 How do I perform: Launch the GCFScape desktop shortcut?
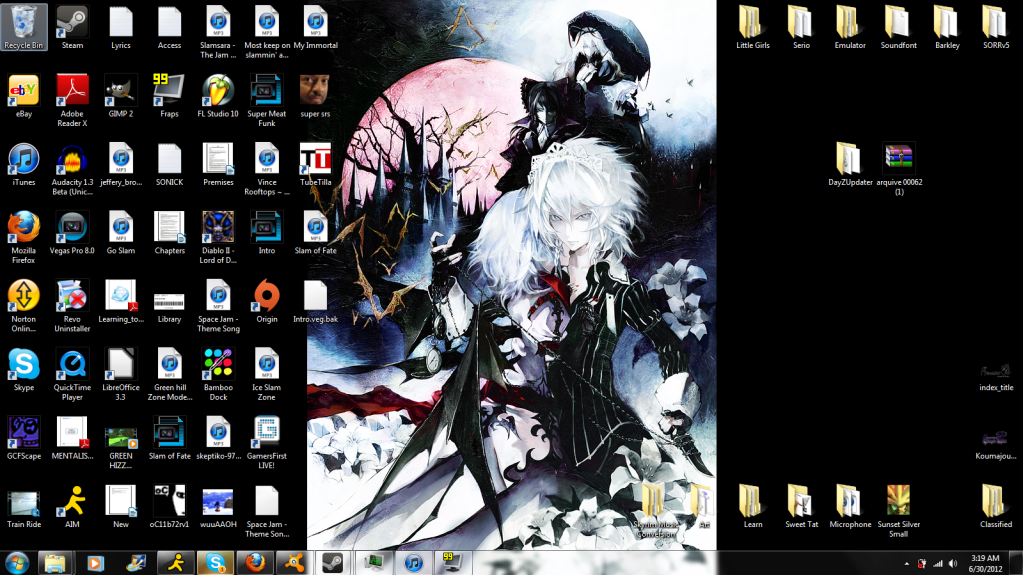tap(23, 438)
